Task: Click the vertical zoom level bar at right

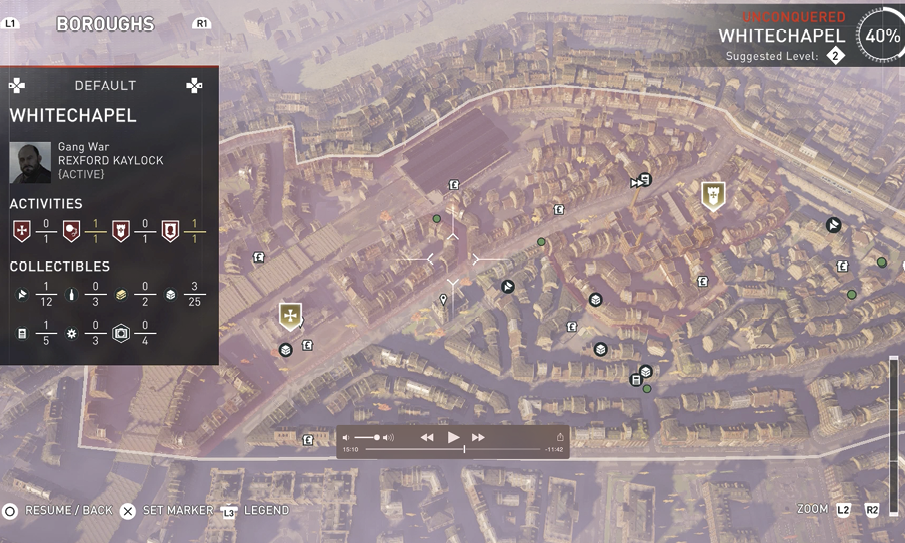Action: tap(894, 436)
